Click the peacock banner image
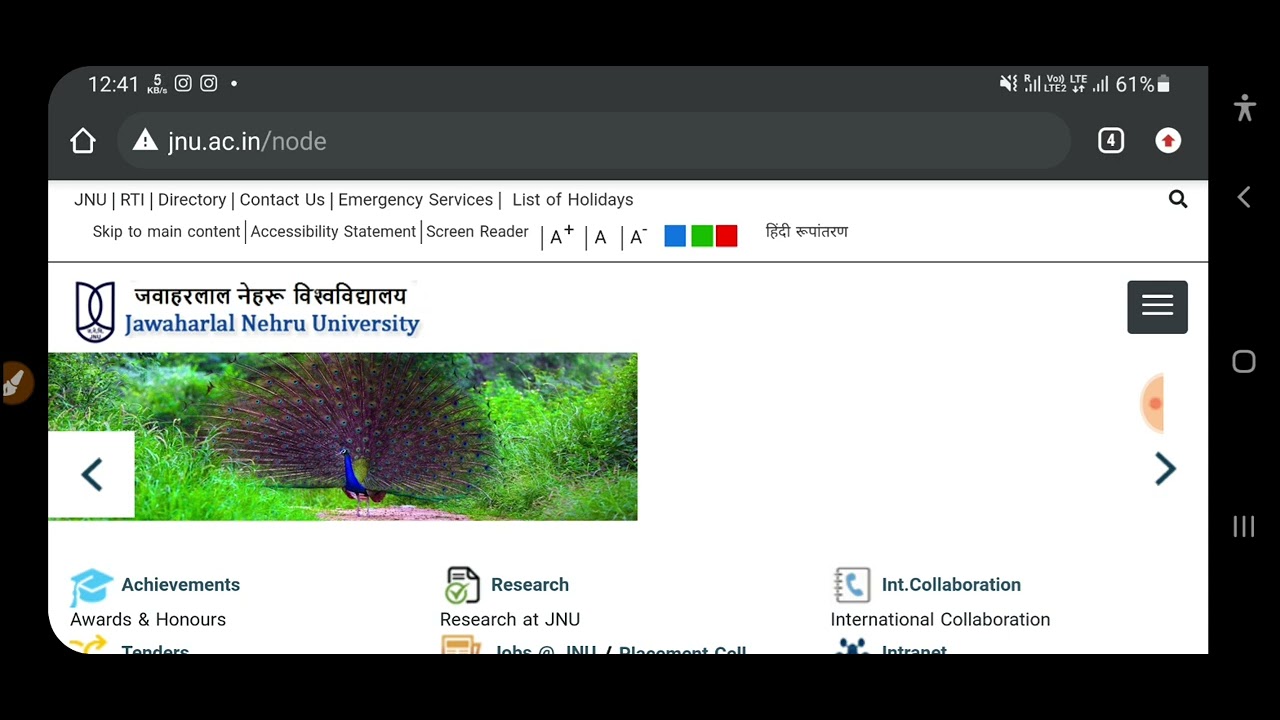The height and width of the screenshot is (720, 1280). [343, 436]
